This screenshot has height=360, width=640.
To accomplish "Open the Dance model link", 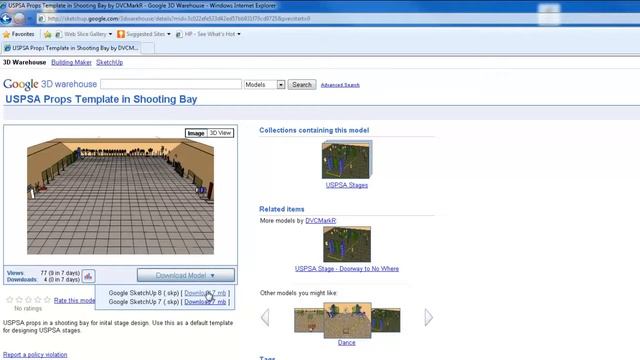I will pyautogui.click(x=347, y=343).
